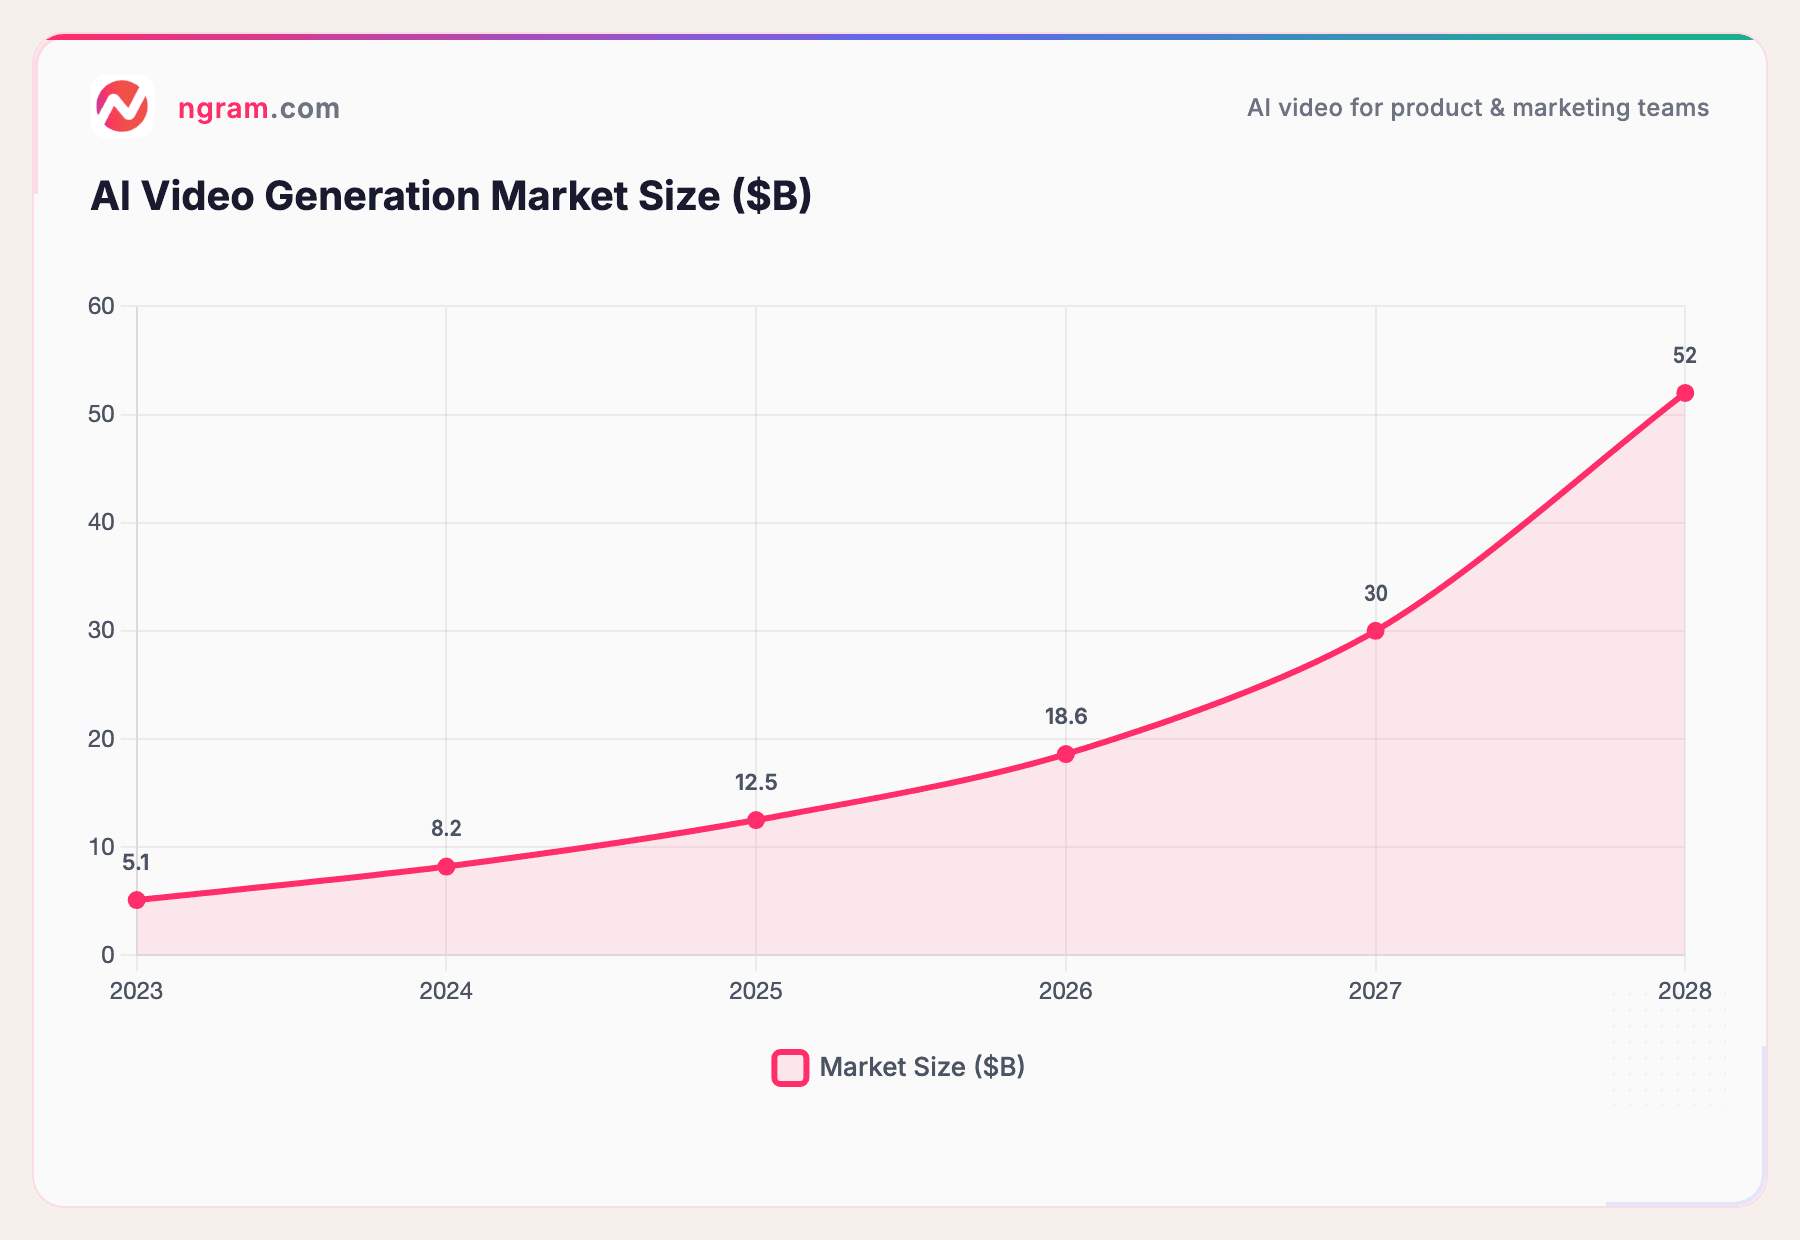Click the 2028 axis label

1685,992
